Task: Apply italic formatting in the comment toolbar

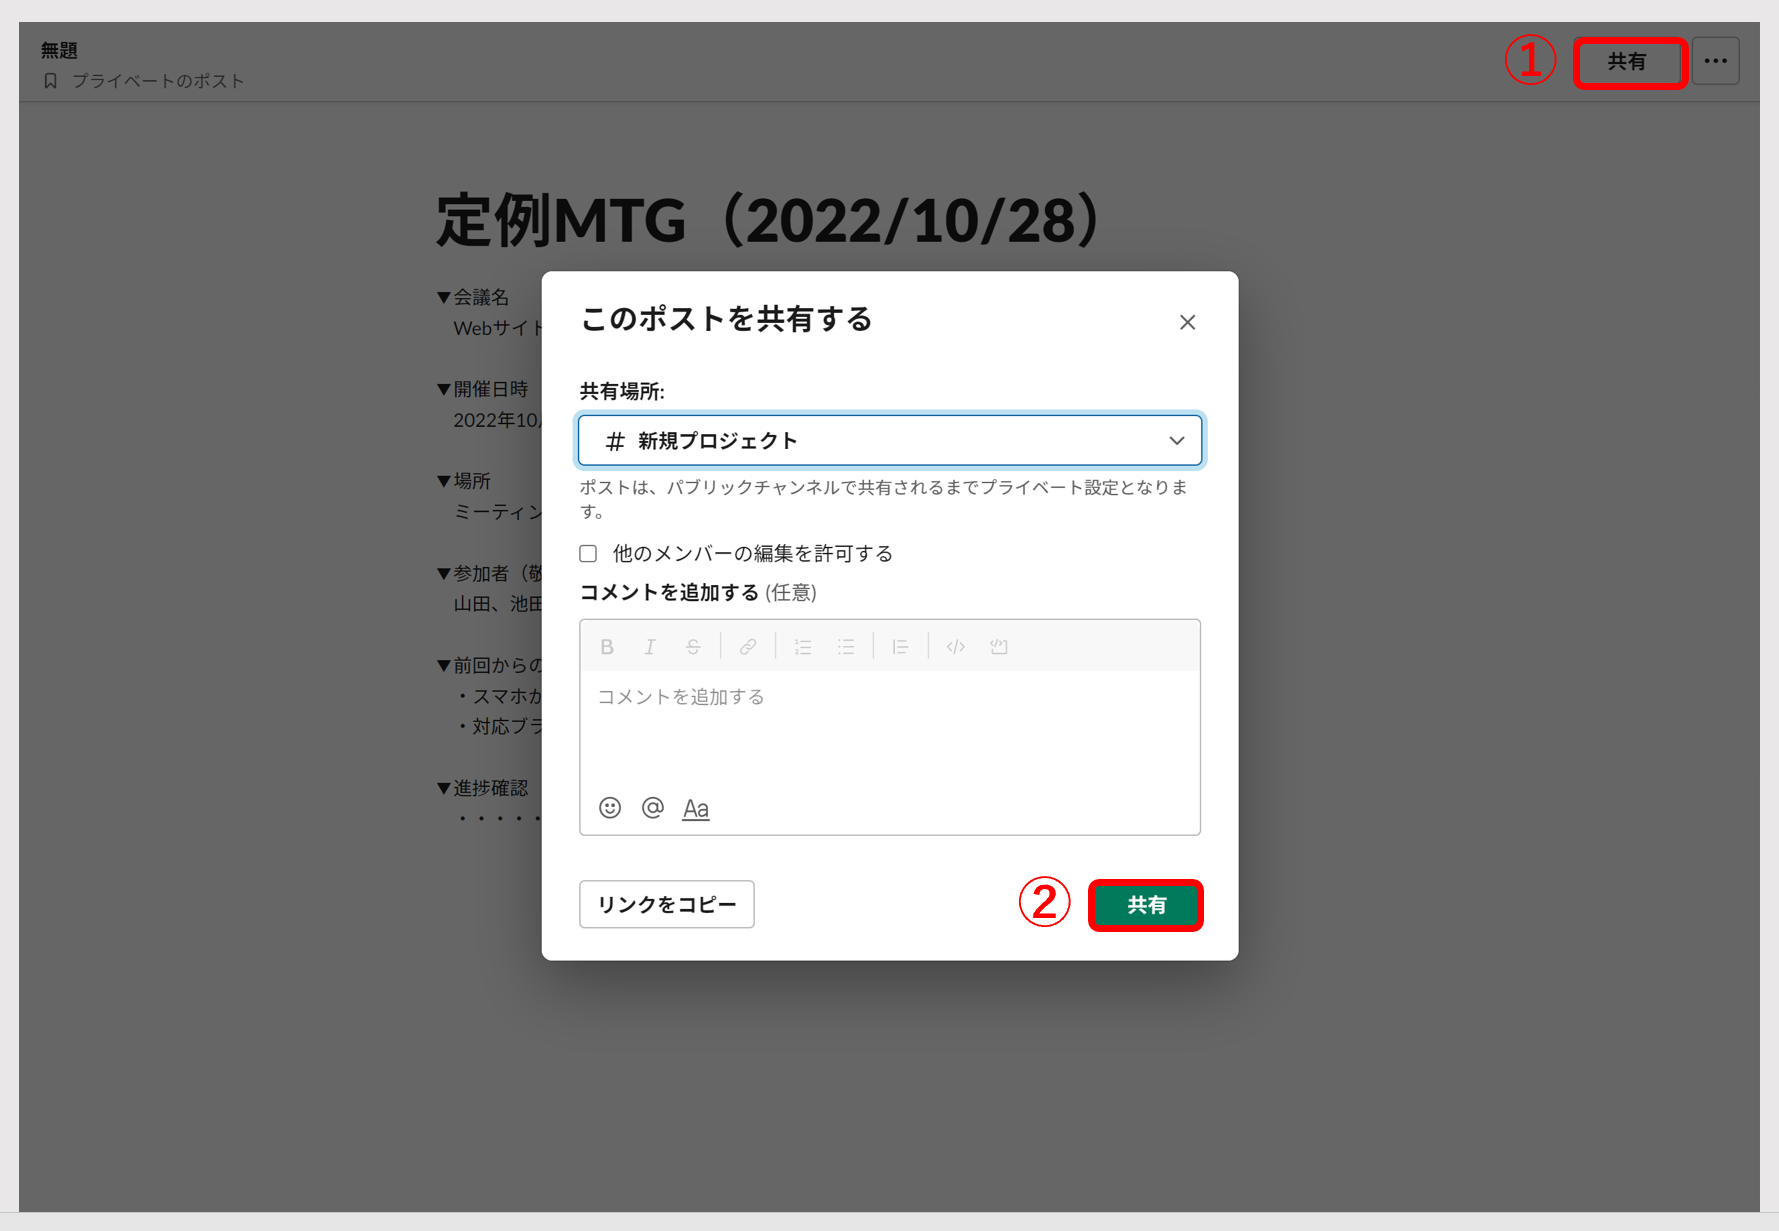Action: (x=650, y=646)
